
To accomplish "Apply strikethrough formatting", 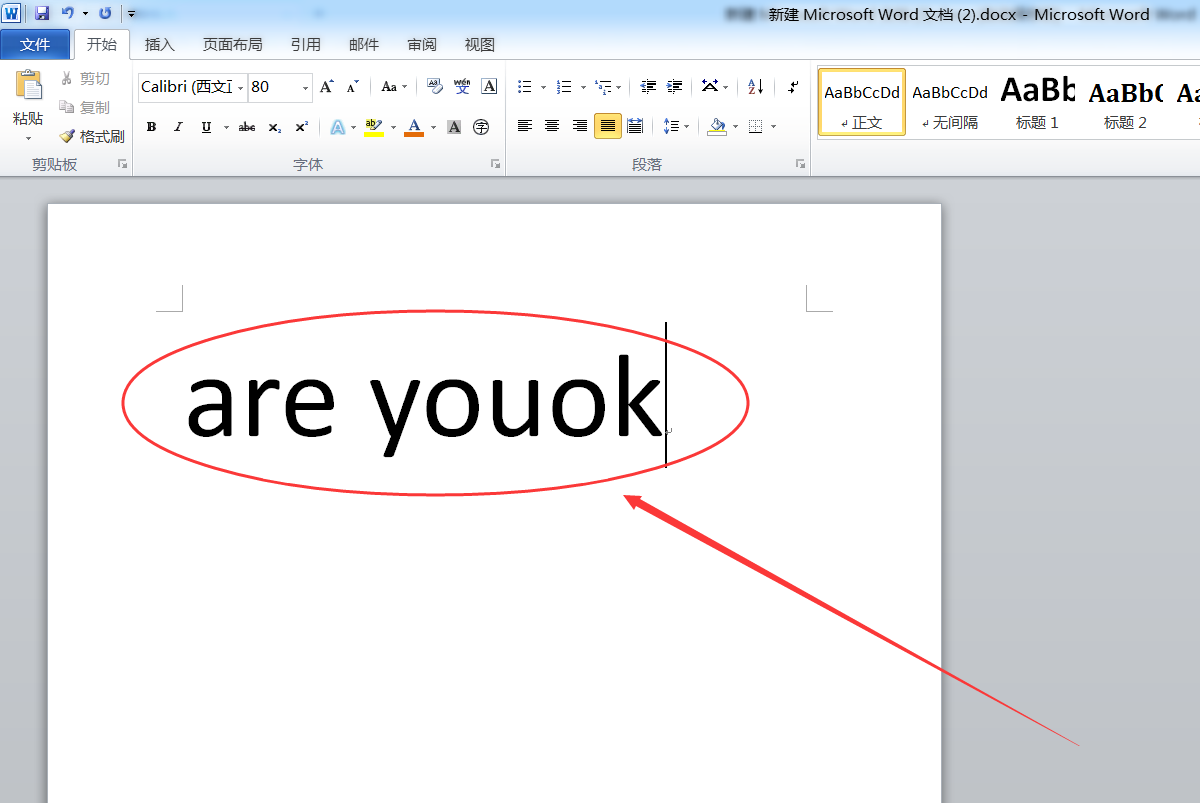I will (x=247, y=127).
